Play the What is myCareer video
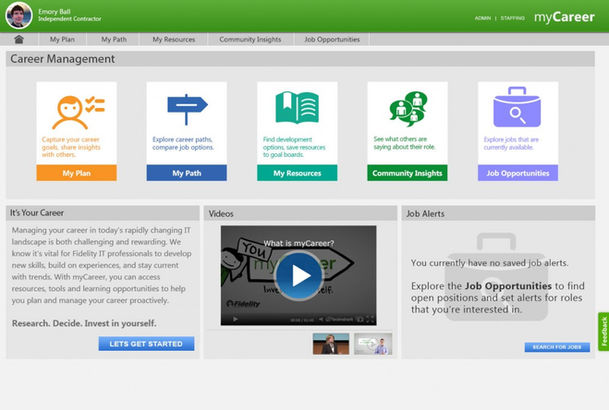The image size is (609, 410). (298, 275)
